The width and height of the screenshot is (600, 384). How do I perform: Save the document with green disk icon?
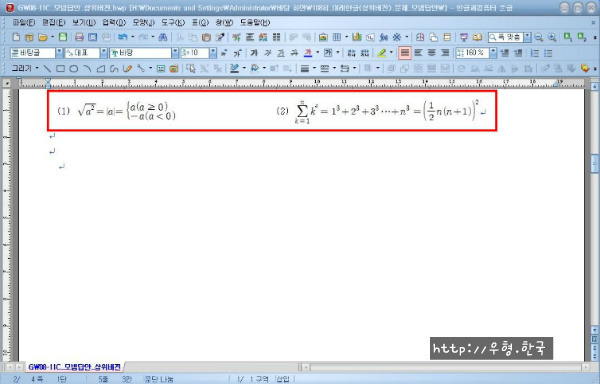pos(63,37)
